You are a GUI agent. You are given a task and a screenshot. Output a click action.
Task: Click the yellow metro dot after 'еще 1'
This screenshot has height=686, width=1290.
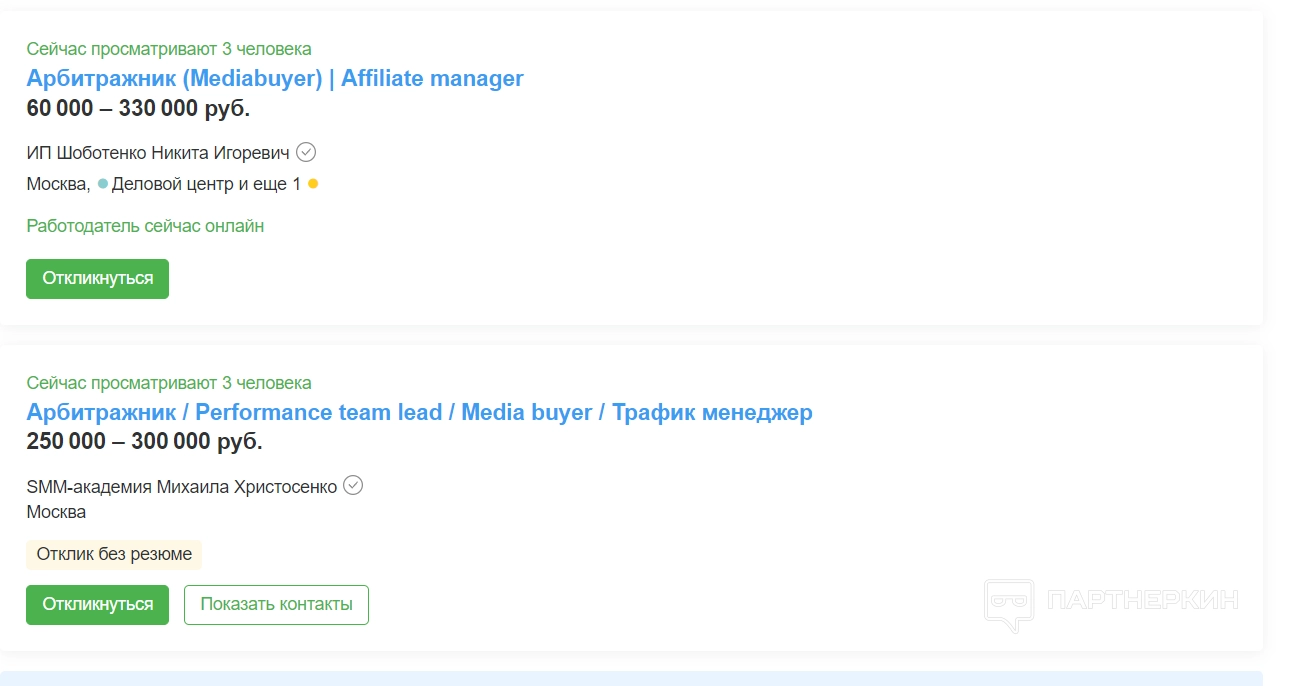point(313,184)
